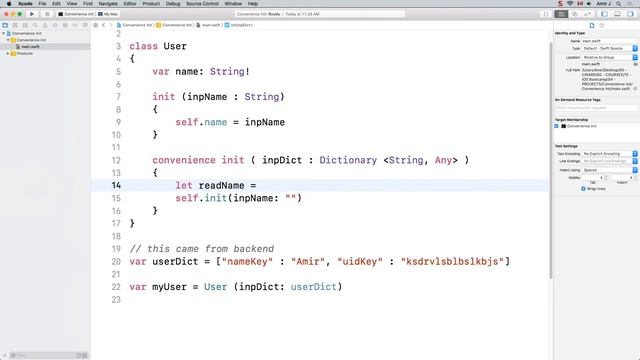
Task: Open the Issue navigator warning icon
Action: coord(45,25)
